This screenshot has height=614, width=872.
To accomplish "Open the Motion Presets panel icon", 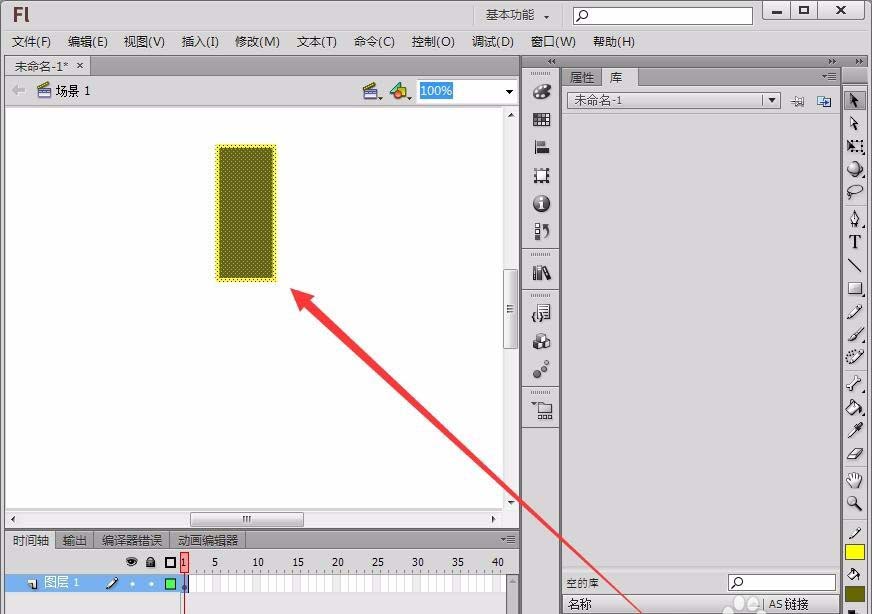I will coord(541,369).
